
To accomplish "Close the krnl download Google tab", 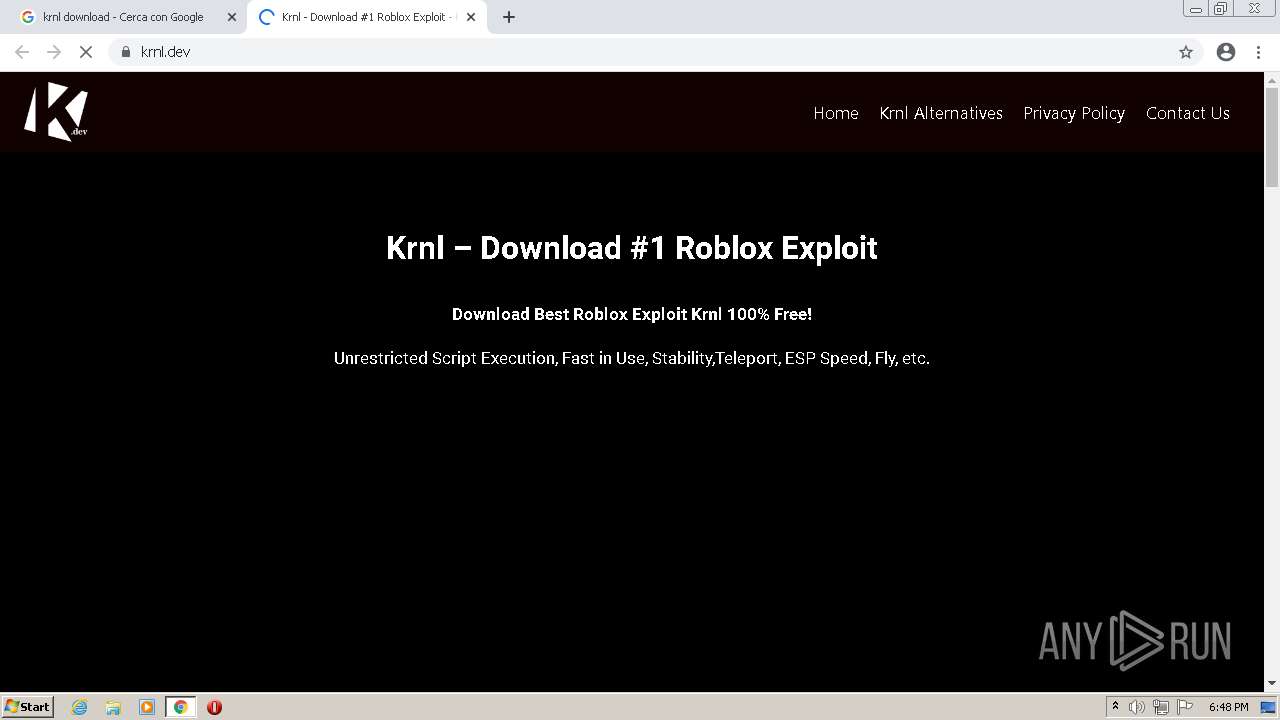I will (x=232, y=17).
